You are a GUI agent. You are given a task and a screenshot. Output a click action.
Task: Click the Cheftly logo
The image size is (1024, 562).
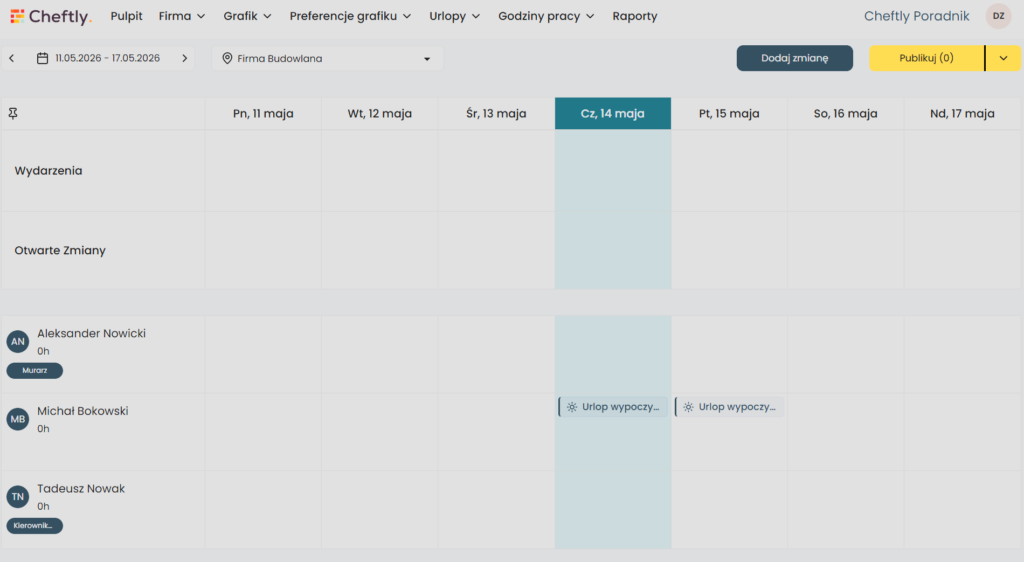pyautogui.click(x=51, y=16)
